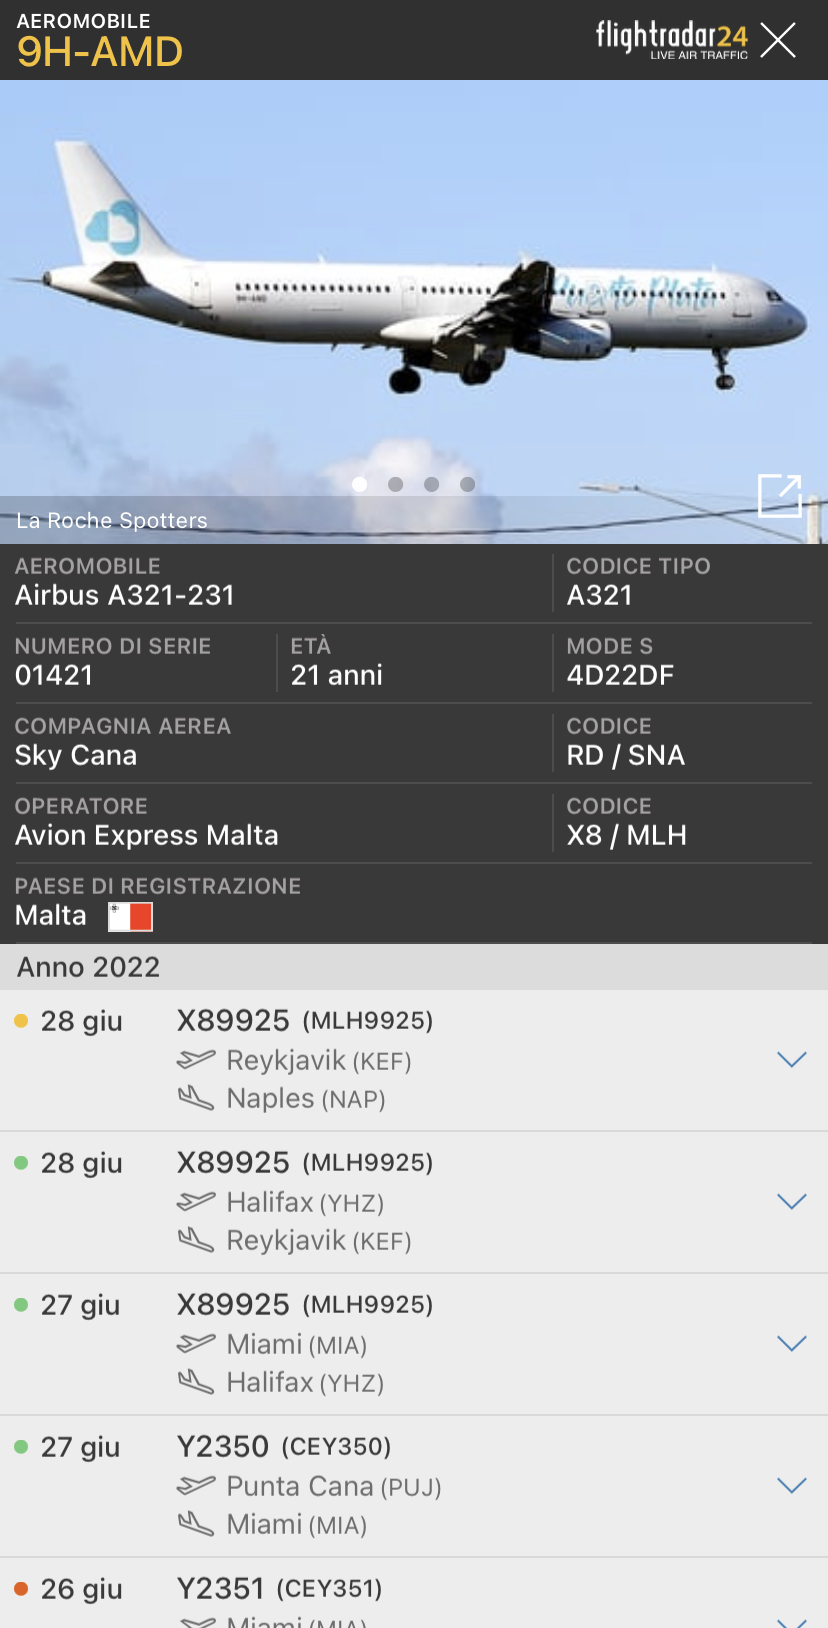Open the La Roche Spotters photo credit

(x=112, y=520)
